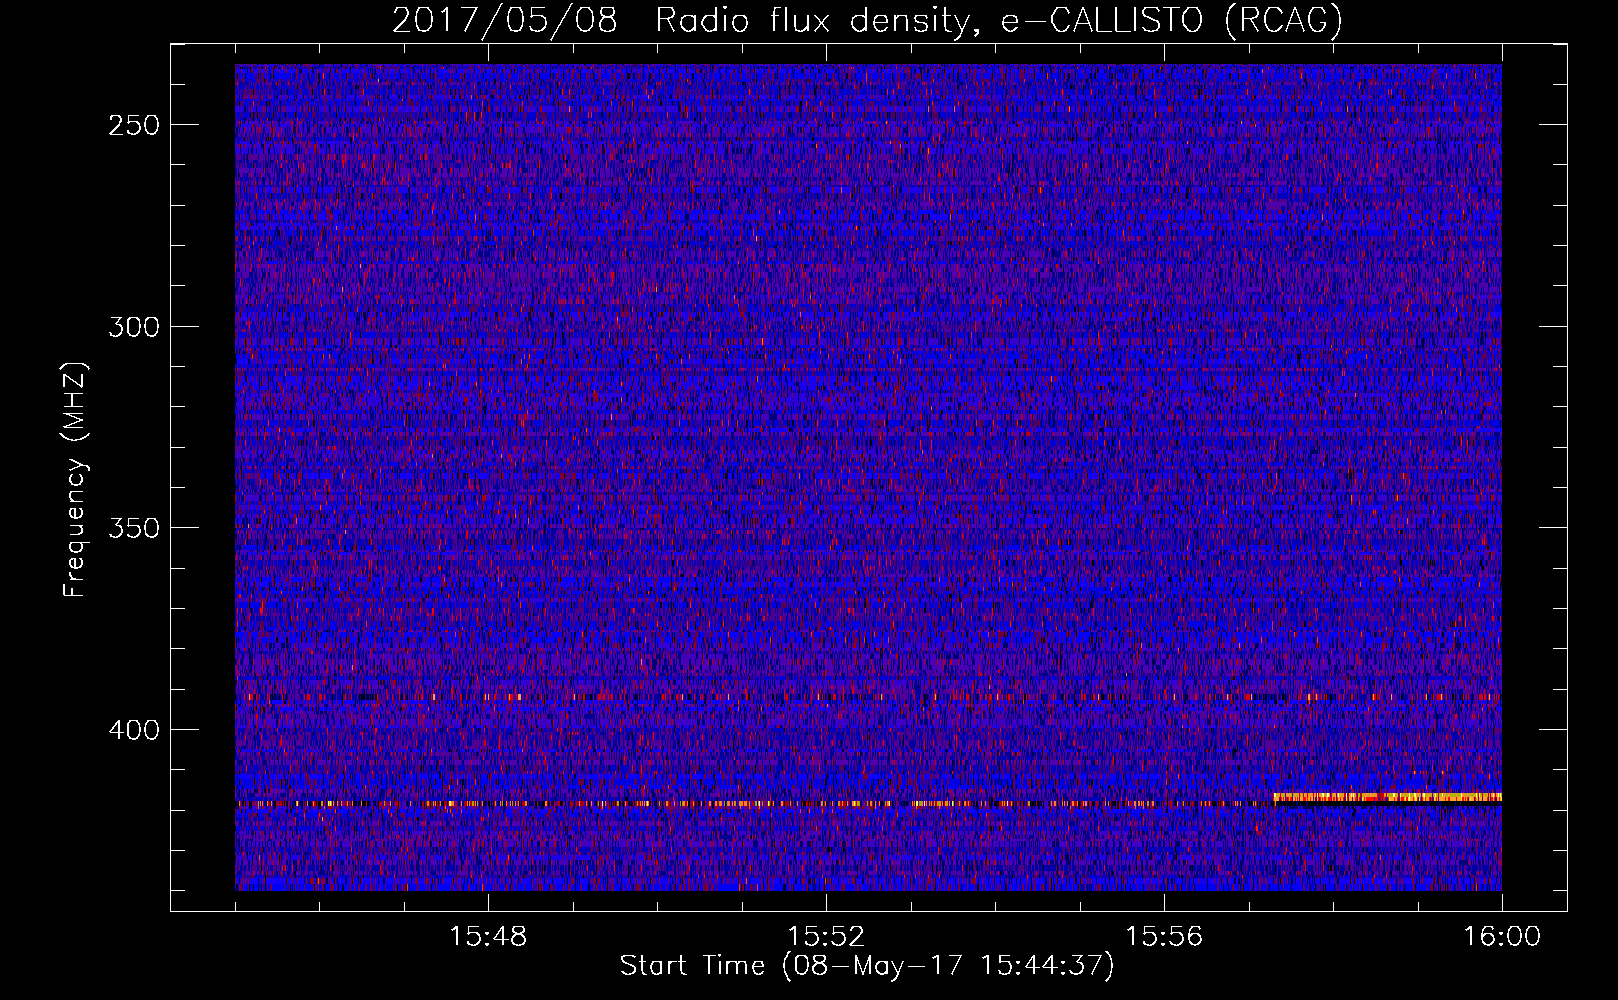This screenshot has width=1618, height=1000.
Task: Click the 350 frequency tick label
Action: click(134, 528)
